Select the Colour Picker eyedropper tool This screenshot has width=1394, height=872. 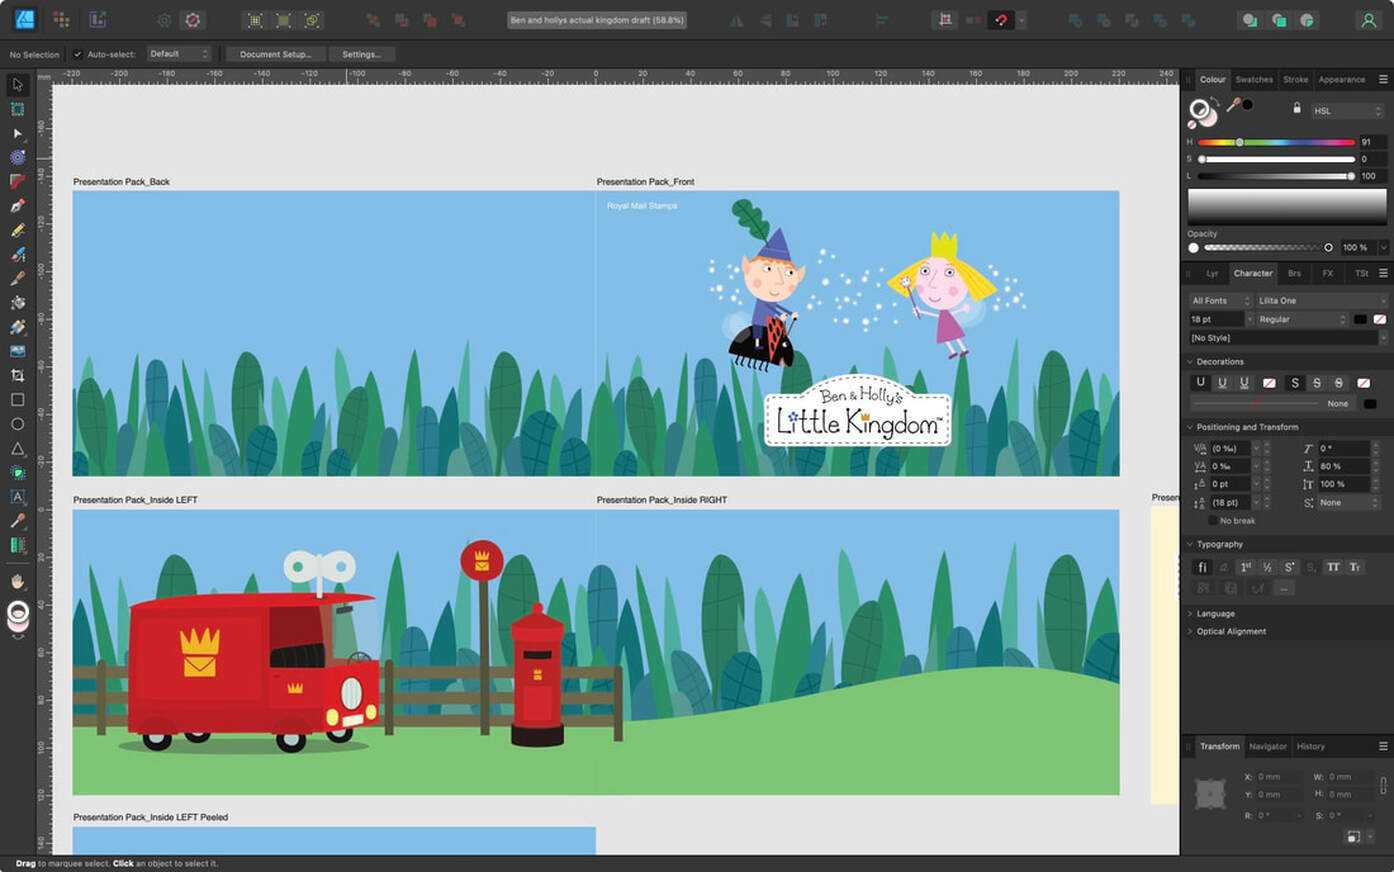[17, 520]
